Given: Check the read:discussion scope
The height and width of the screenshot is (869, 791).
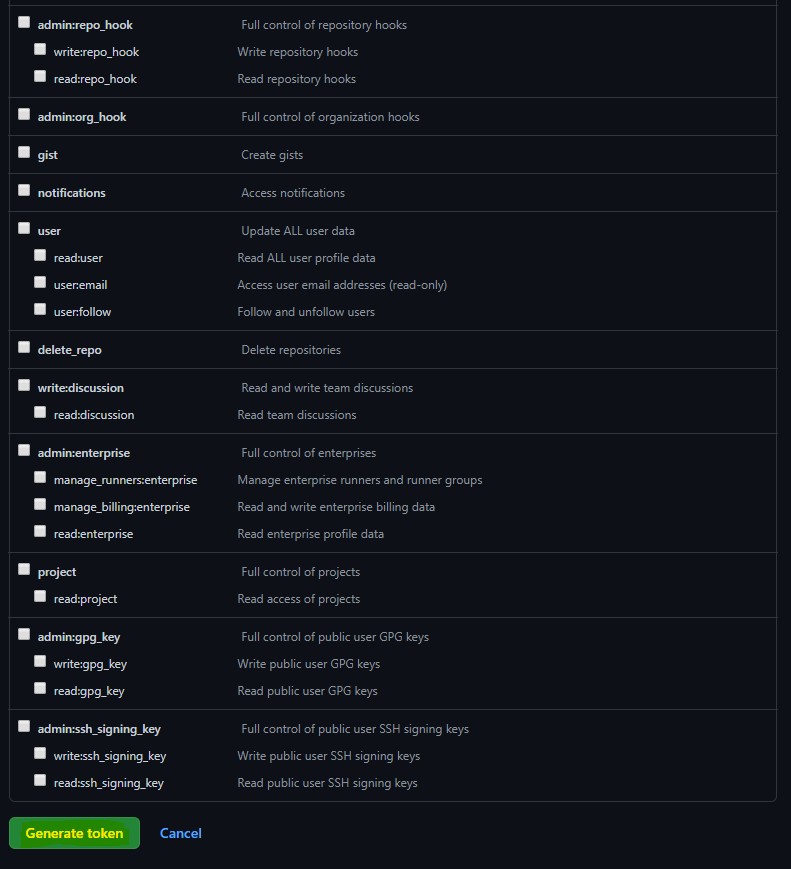Looking at the screenshot, I should point(40,412).
